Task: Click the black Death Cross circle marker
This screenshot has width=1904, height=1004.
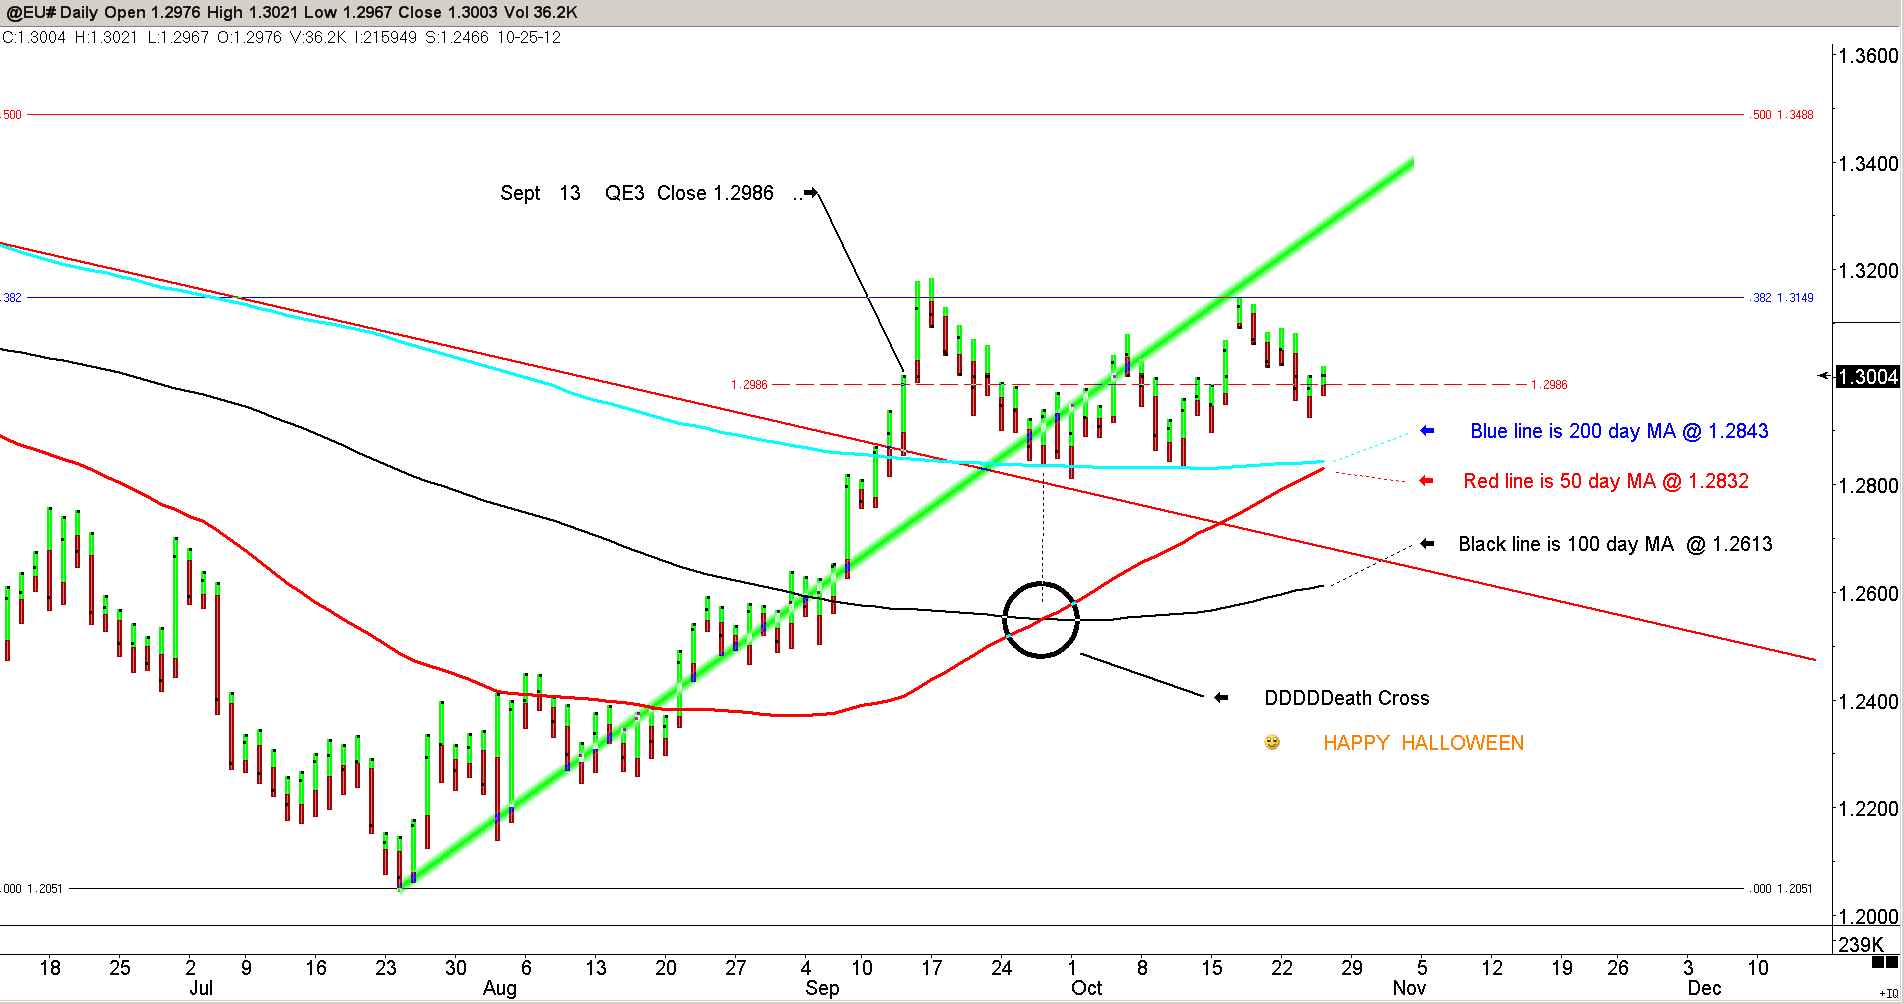Action: coord(1041,620)
